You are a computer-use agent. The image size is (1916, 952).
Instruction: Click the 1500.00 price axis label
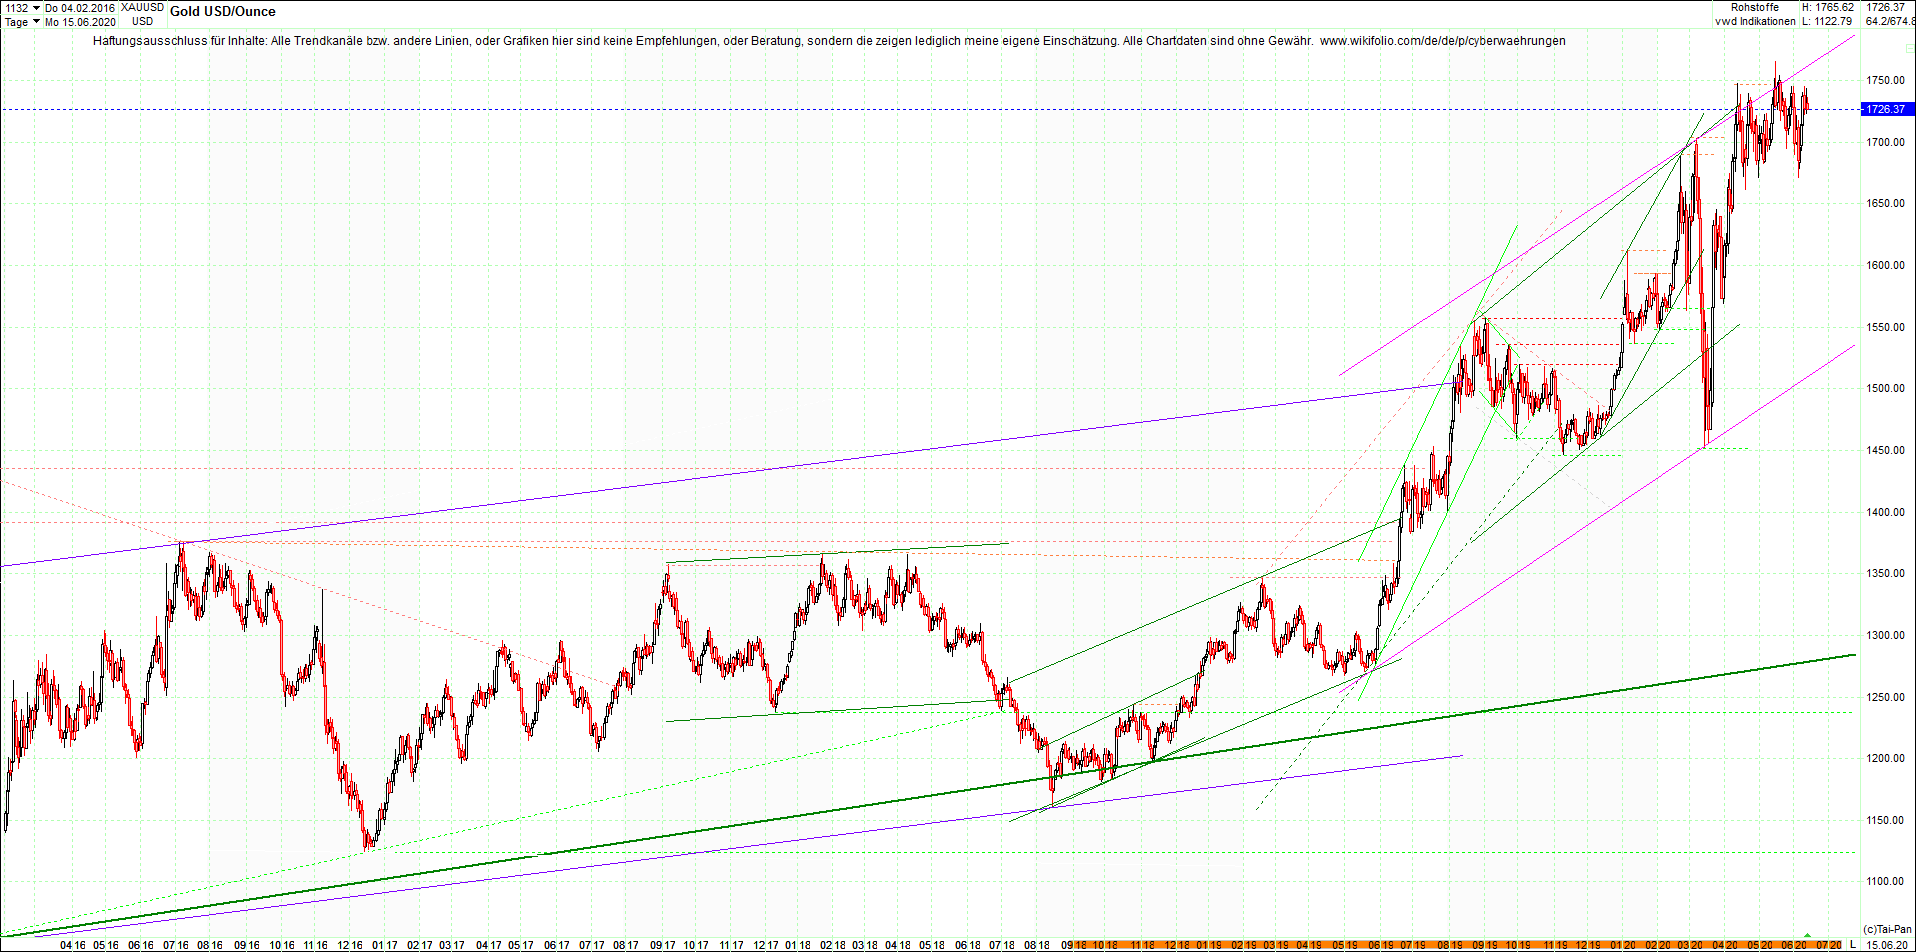tap(1885, 388)
